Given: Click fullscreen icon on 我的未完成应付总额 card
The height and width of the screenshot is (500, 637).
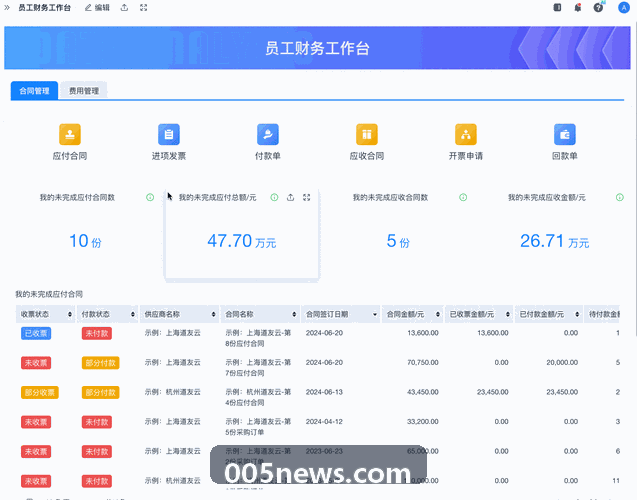Looking at the screenshot, I should [x=307, y=197].
